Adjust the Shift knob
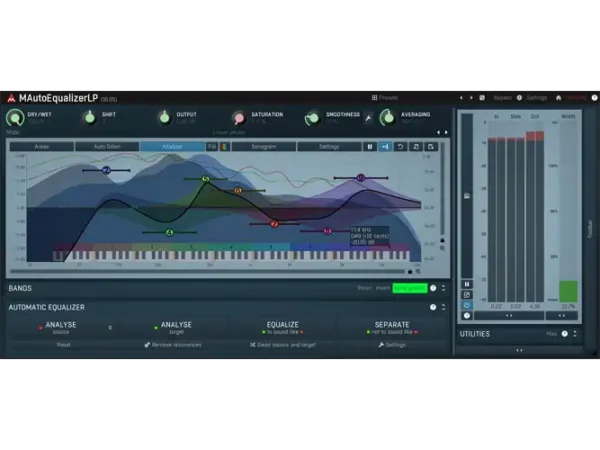Screen dimensions: 600x450 click(x=90, y=117)
